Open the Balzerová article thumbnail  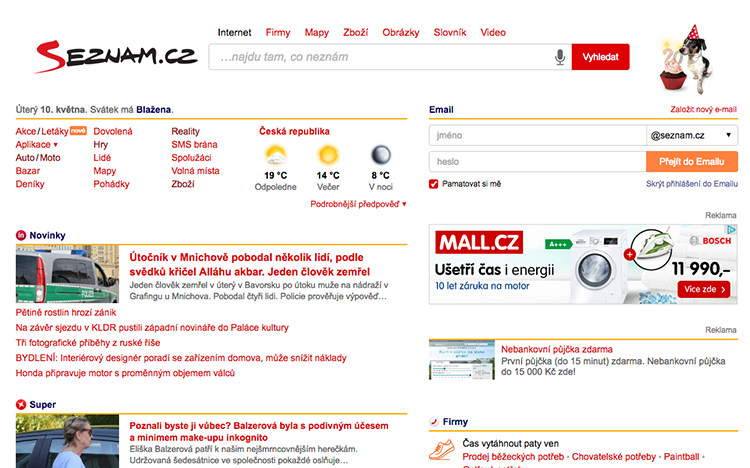click(x=67, y=441)
